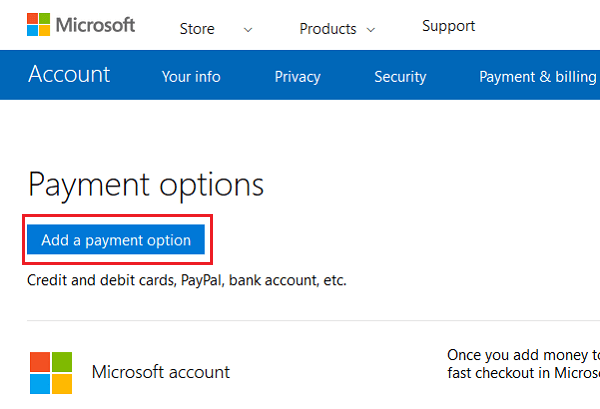Click the divider line above Microsoft account
Screen dimensions: 600x409
300,321
